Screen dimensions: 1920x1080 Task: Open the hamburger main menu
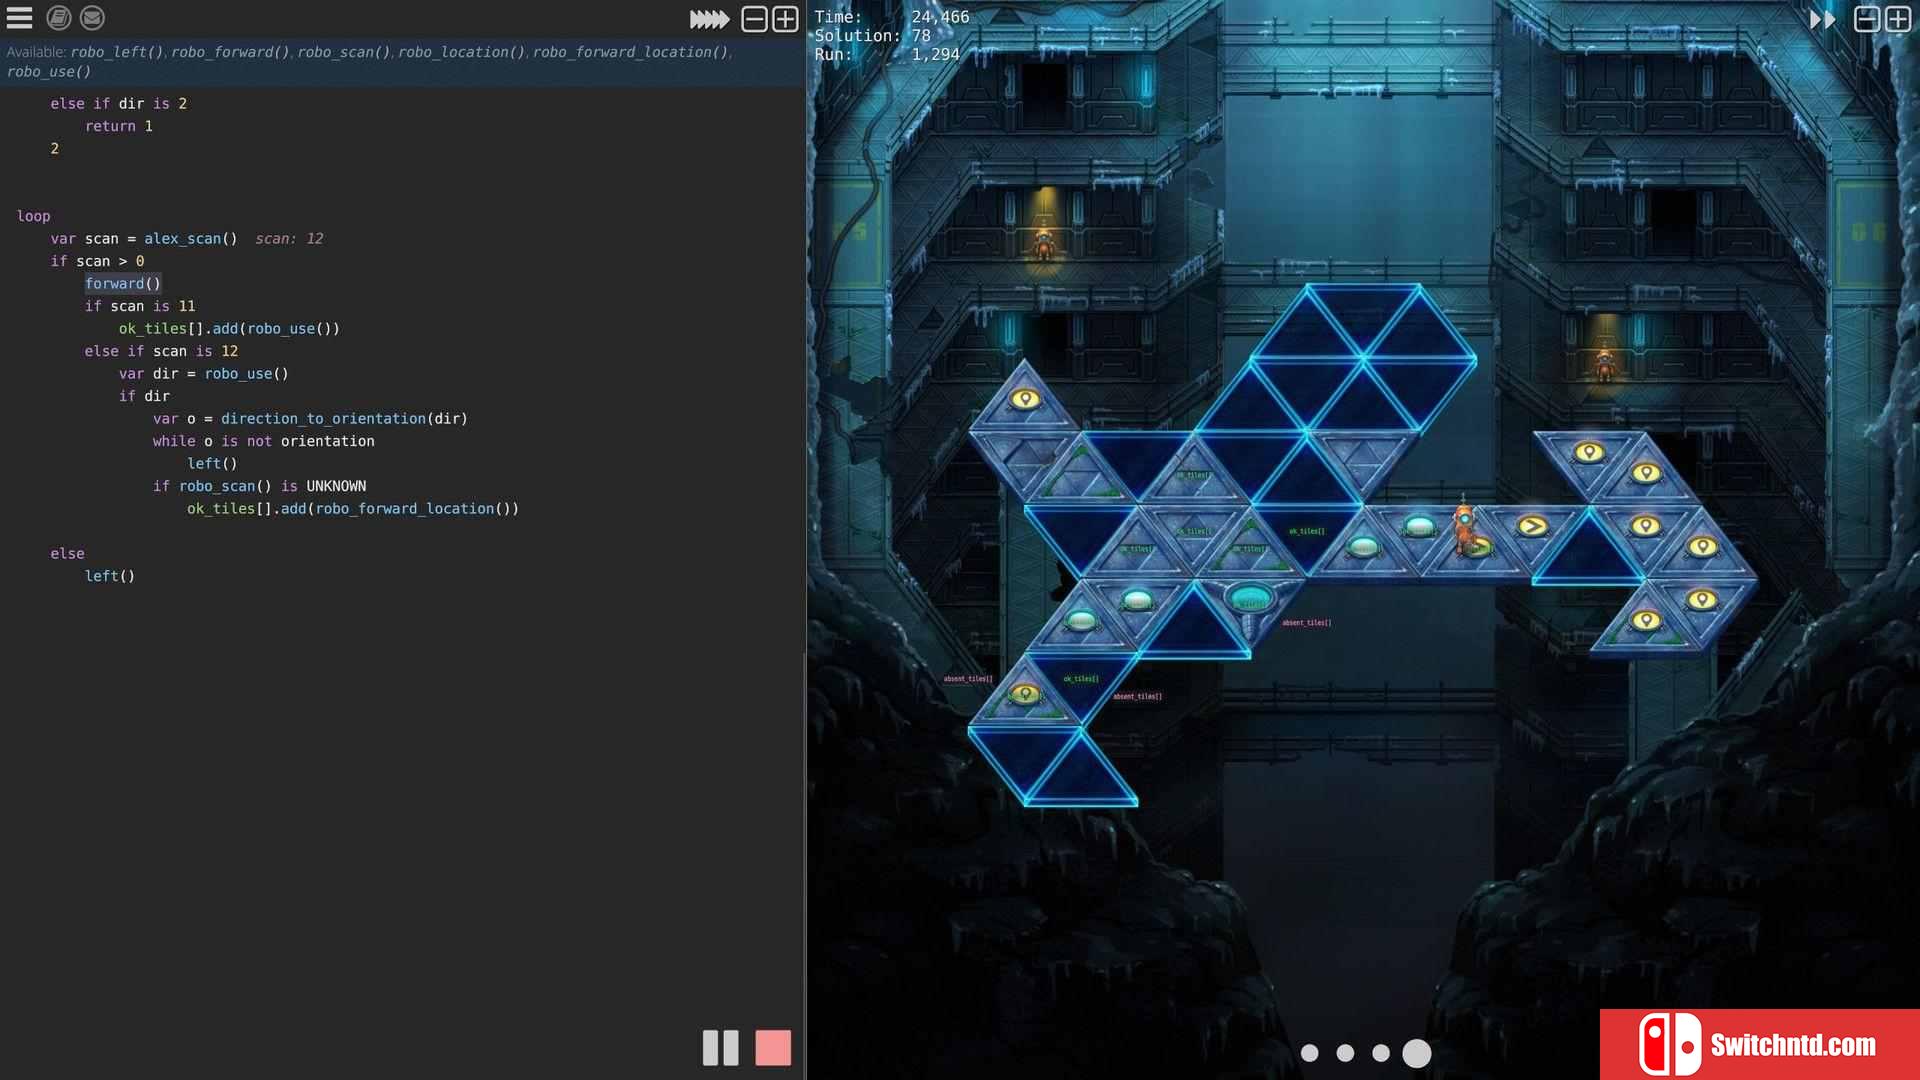[x=19, y=18]
